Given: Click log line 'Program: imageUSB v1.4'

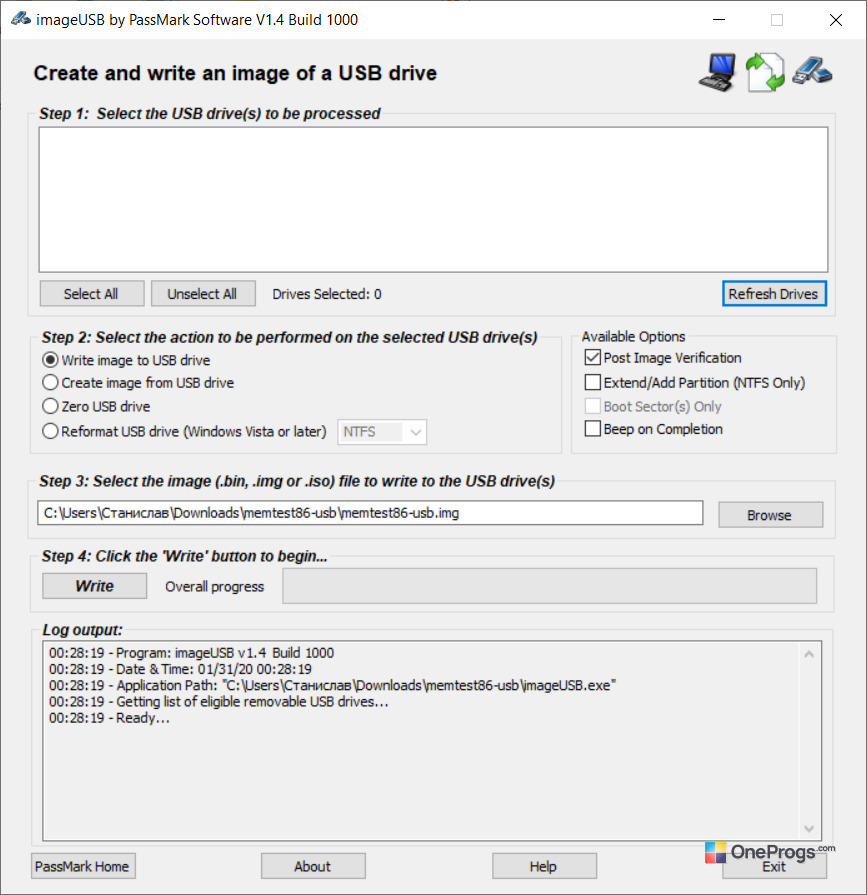Looking at the screenshot, I should click(x=191, y=653).
